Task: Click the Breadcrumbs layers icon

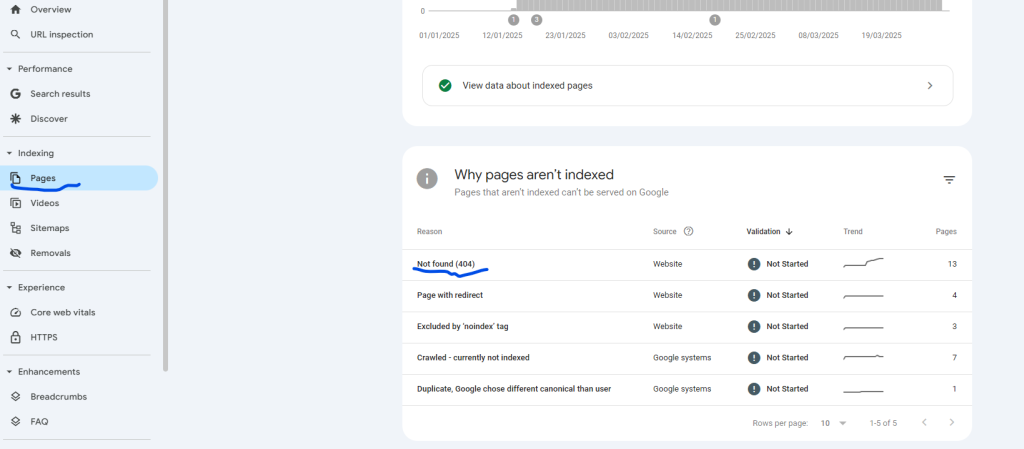Action: [x=16, y=397]
